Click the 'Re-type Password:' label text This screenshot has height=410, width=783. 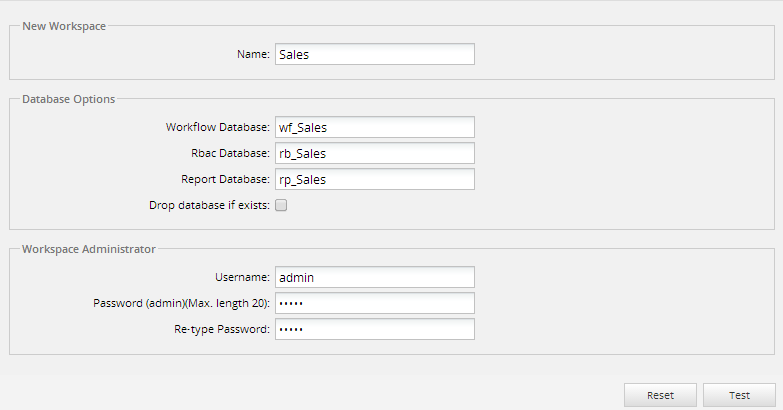[x=221, y=329]
